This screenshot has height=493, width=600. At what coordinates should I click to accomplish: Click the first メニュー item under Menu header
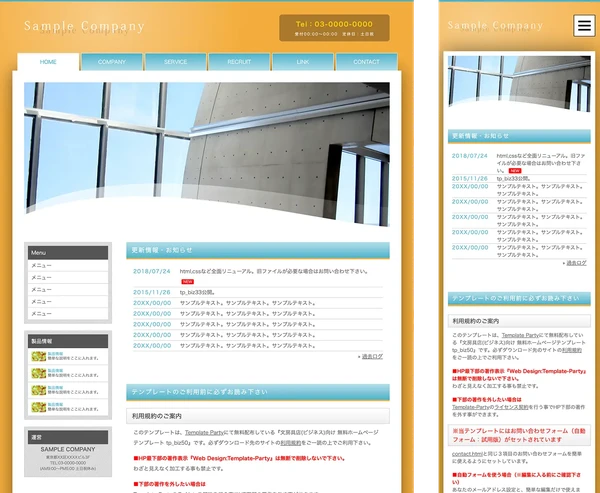(68, 266)
